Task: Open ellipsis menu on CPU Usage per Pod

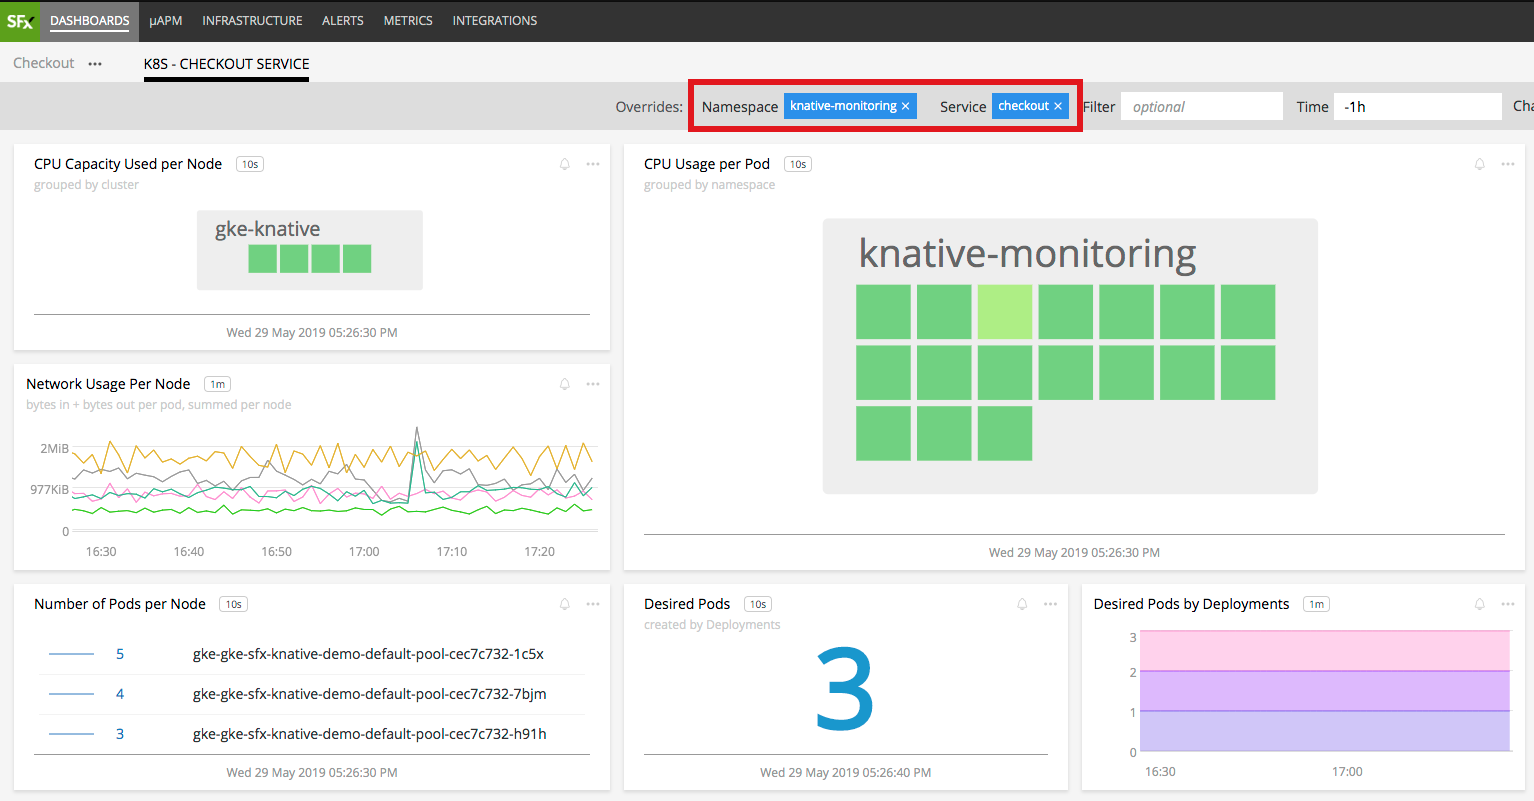Action: (x=1508, y=164)
